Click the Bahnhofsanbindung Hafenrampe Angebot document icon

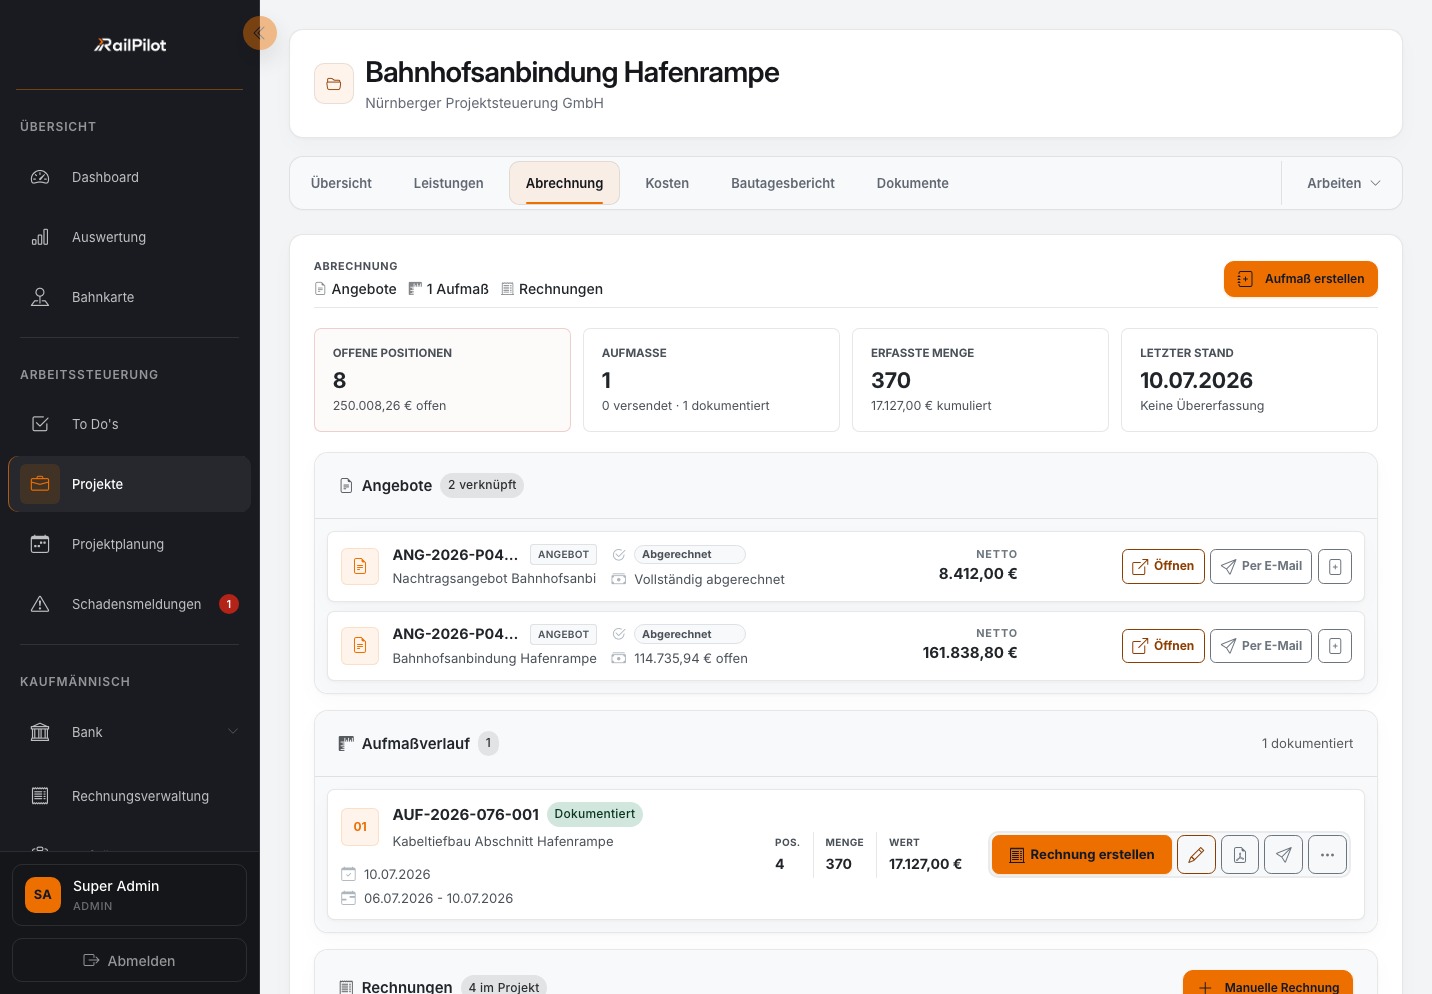coord(360,646)
